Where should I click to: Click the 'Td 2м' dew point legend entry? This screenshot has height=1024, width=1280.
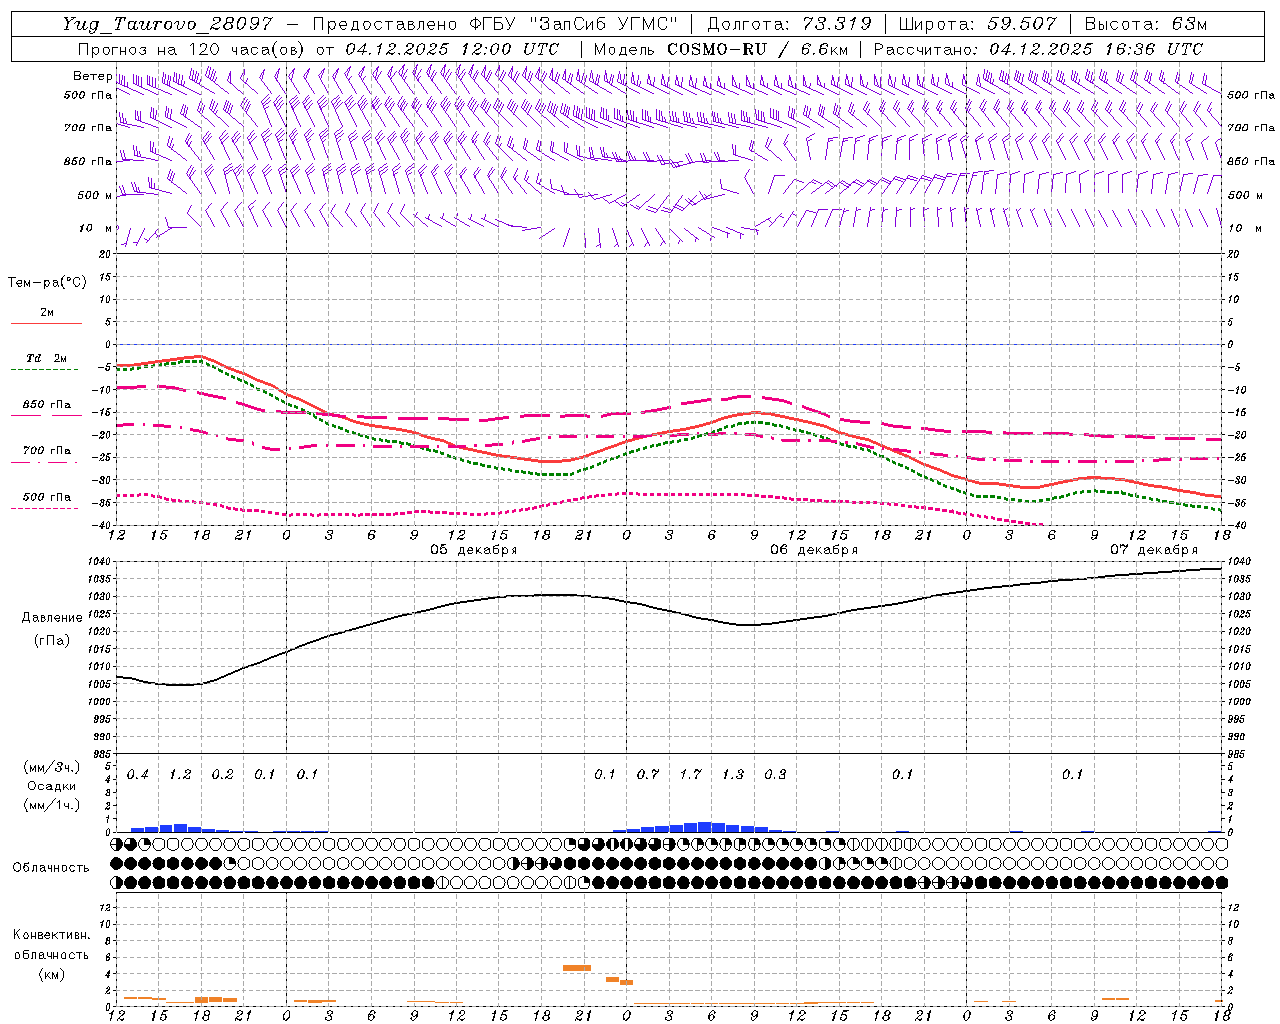[46, 358]
